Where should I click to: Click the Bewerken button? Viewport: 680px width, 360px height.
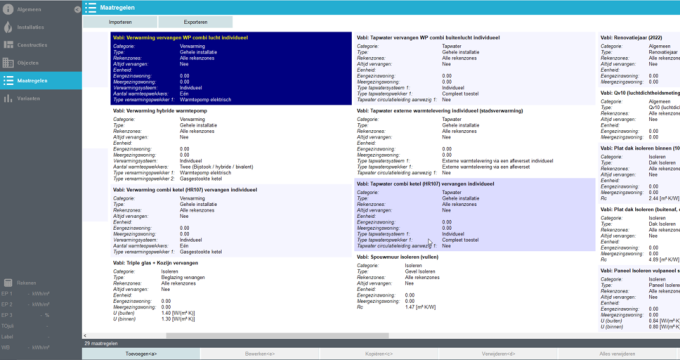(260, 354)
